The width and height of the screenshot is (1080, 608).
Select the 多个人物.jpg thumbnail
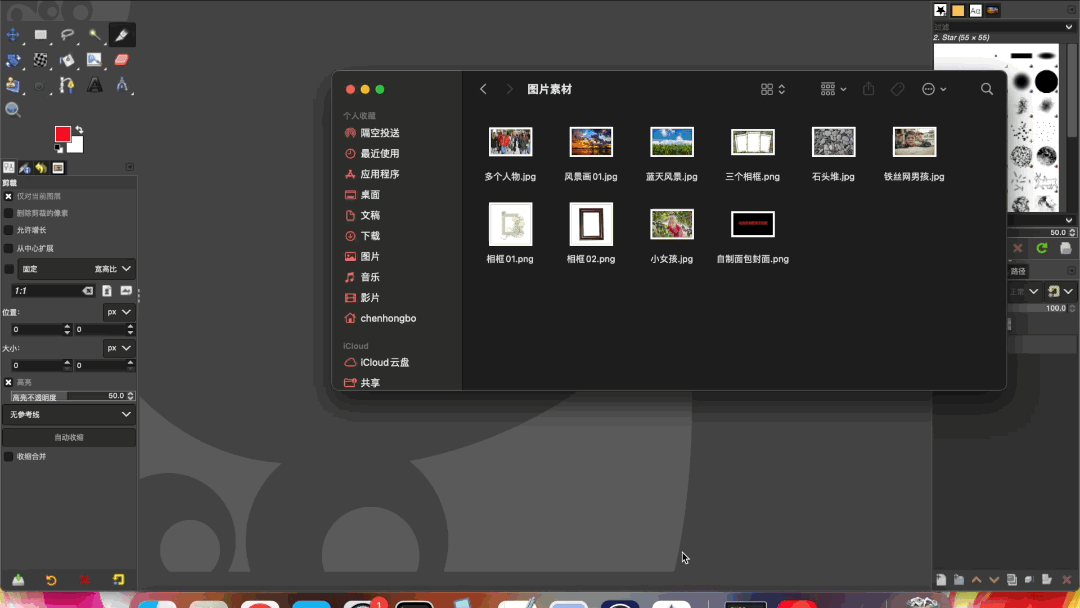(x=510, y=142)
